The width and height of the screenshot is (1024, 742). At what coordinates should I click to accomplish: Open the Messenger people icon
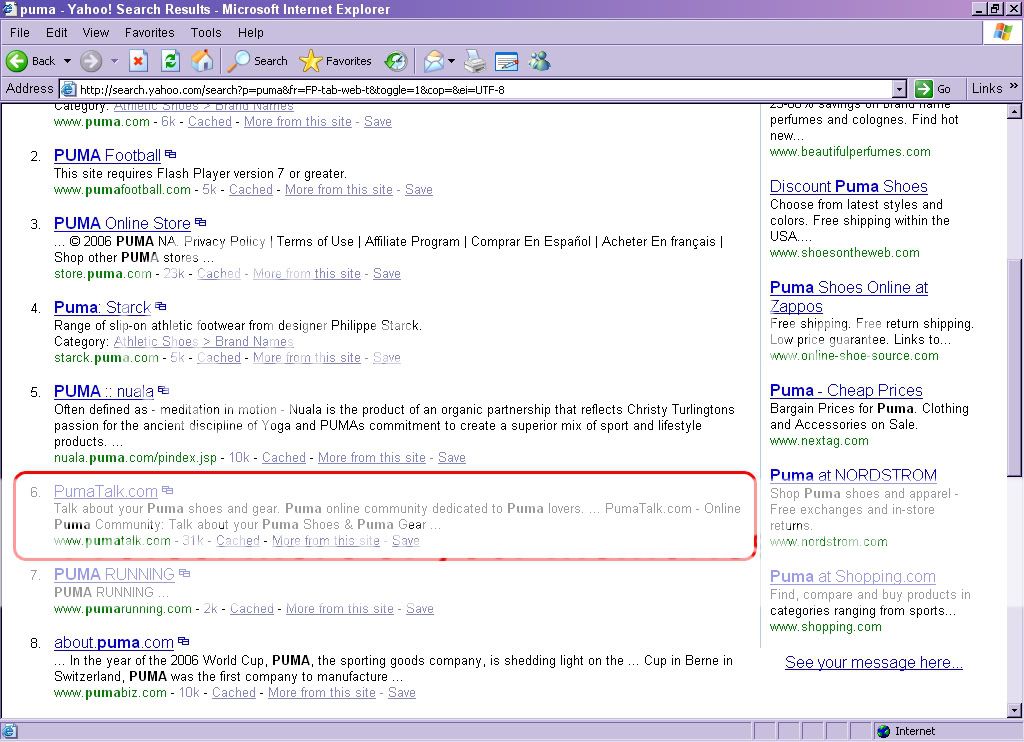pos(539,61)
